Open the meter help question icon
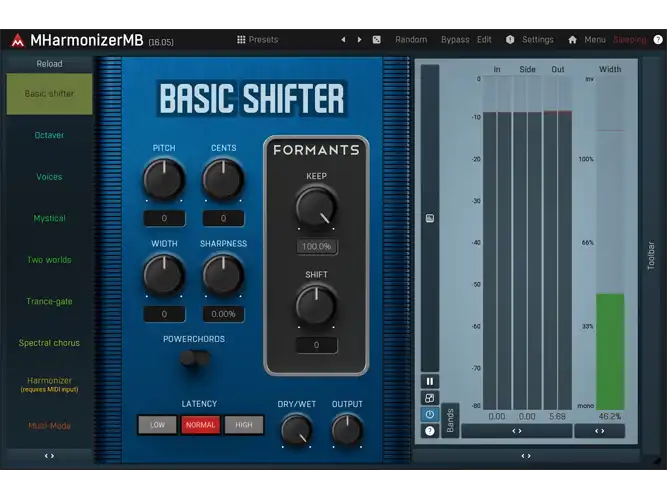Image resolution: width=667 pixels, height=500 pixels. pos(430,431)
